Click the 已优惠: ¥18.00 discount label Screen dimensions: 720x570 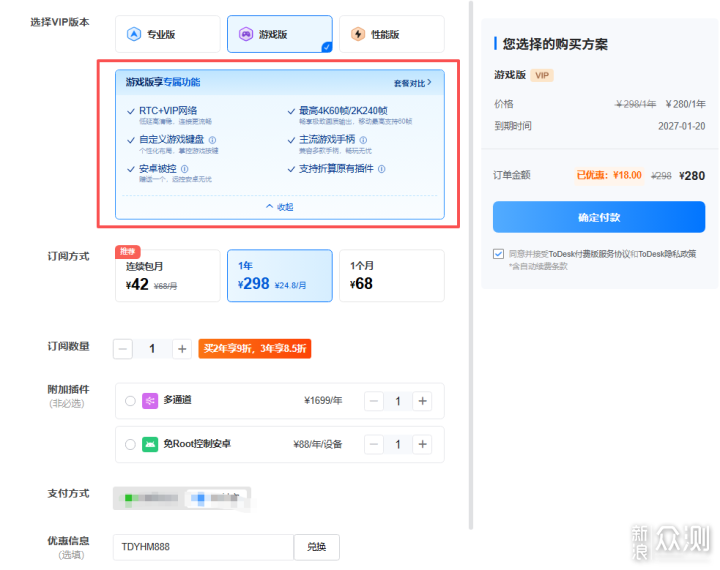[x=609, y=175]
